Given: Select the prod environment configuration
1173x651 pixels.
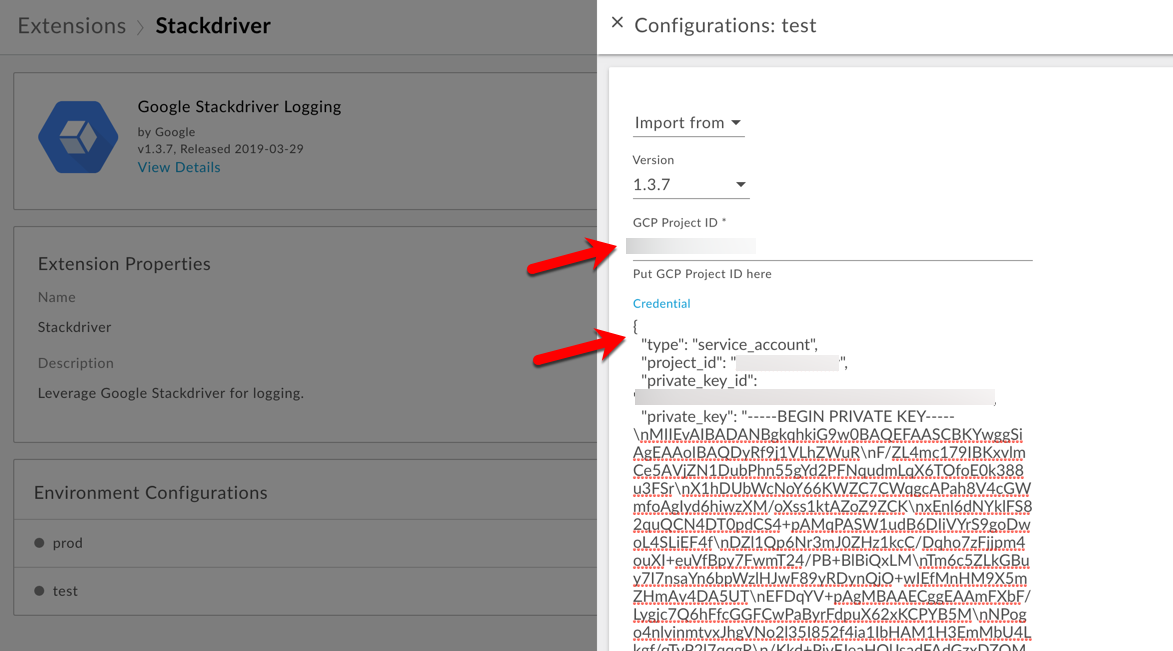Looking at the screenshot, I should pyautogui.click(x=305, y=543).
